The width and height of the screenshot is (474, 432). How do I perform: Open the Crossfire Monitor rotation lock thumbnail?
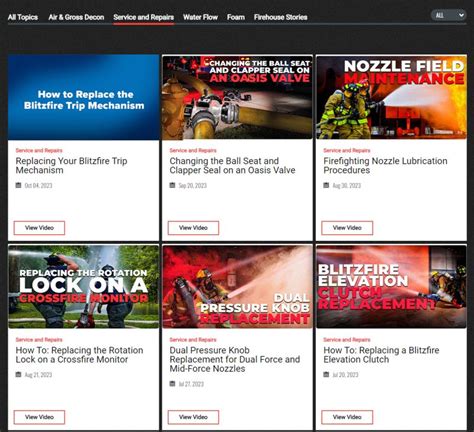[84, 287]
